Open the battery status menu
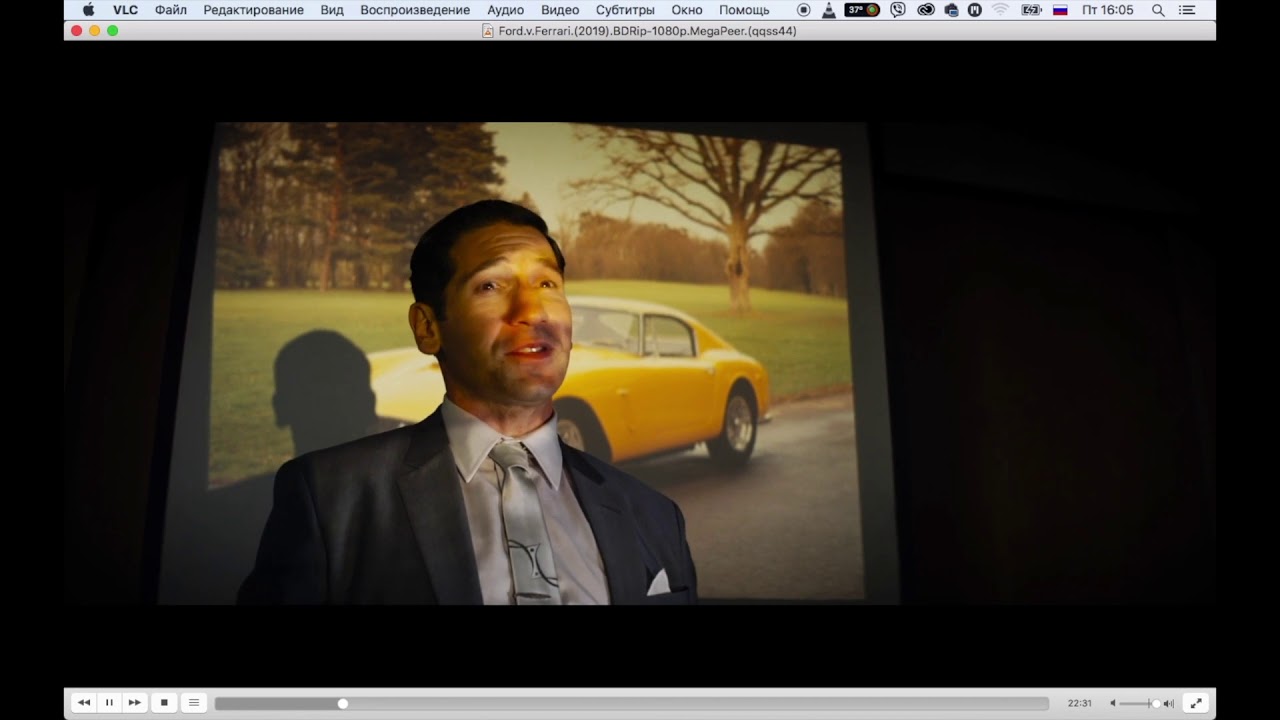Image resolution: width=1280 pixels, height=720 pixels. pos(1031,10)
